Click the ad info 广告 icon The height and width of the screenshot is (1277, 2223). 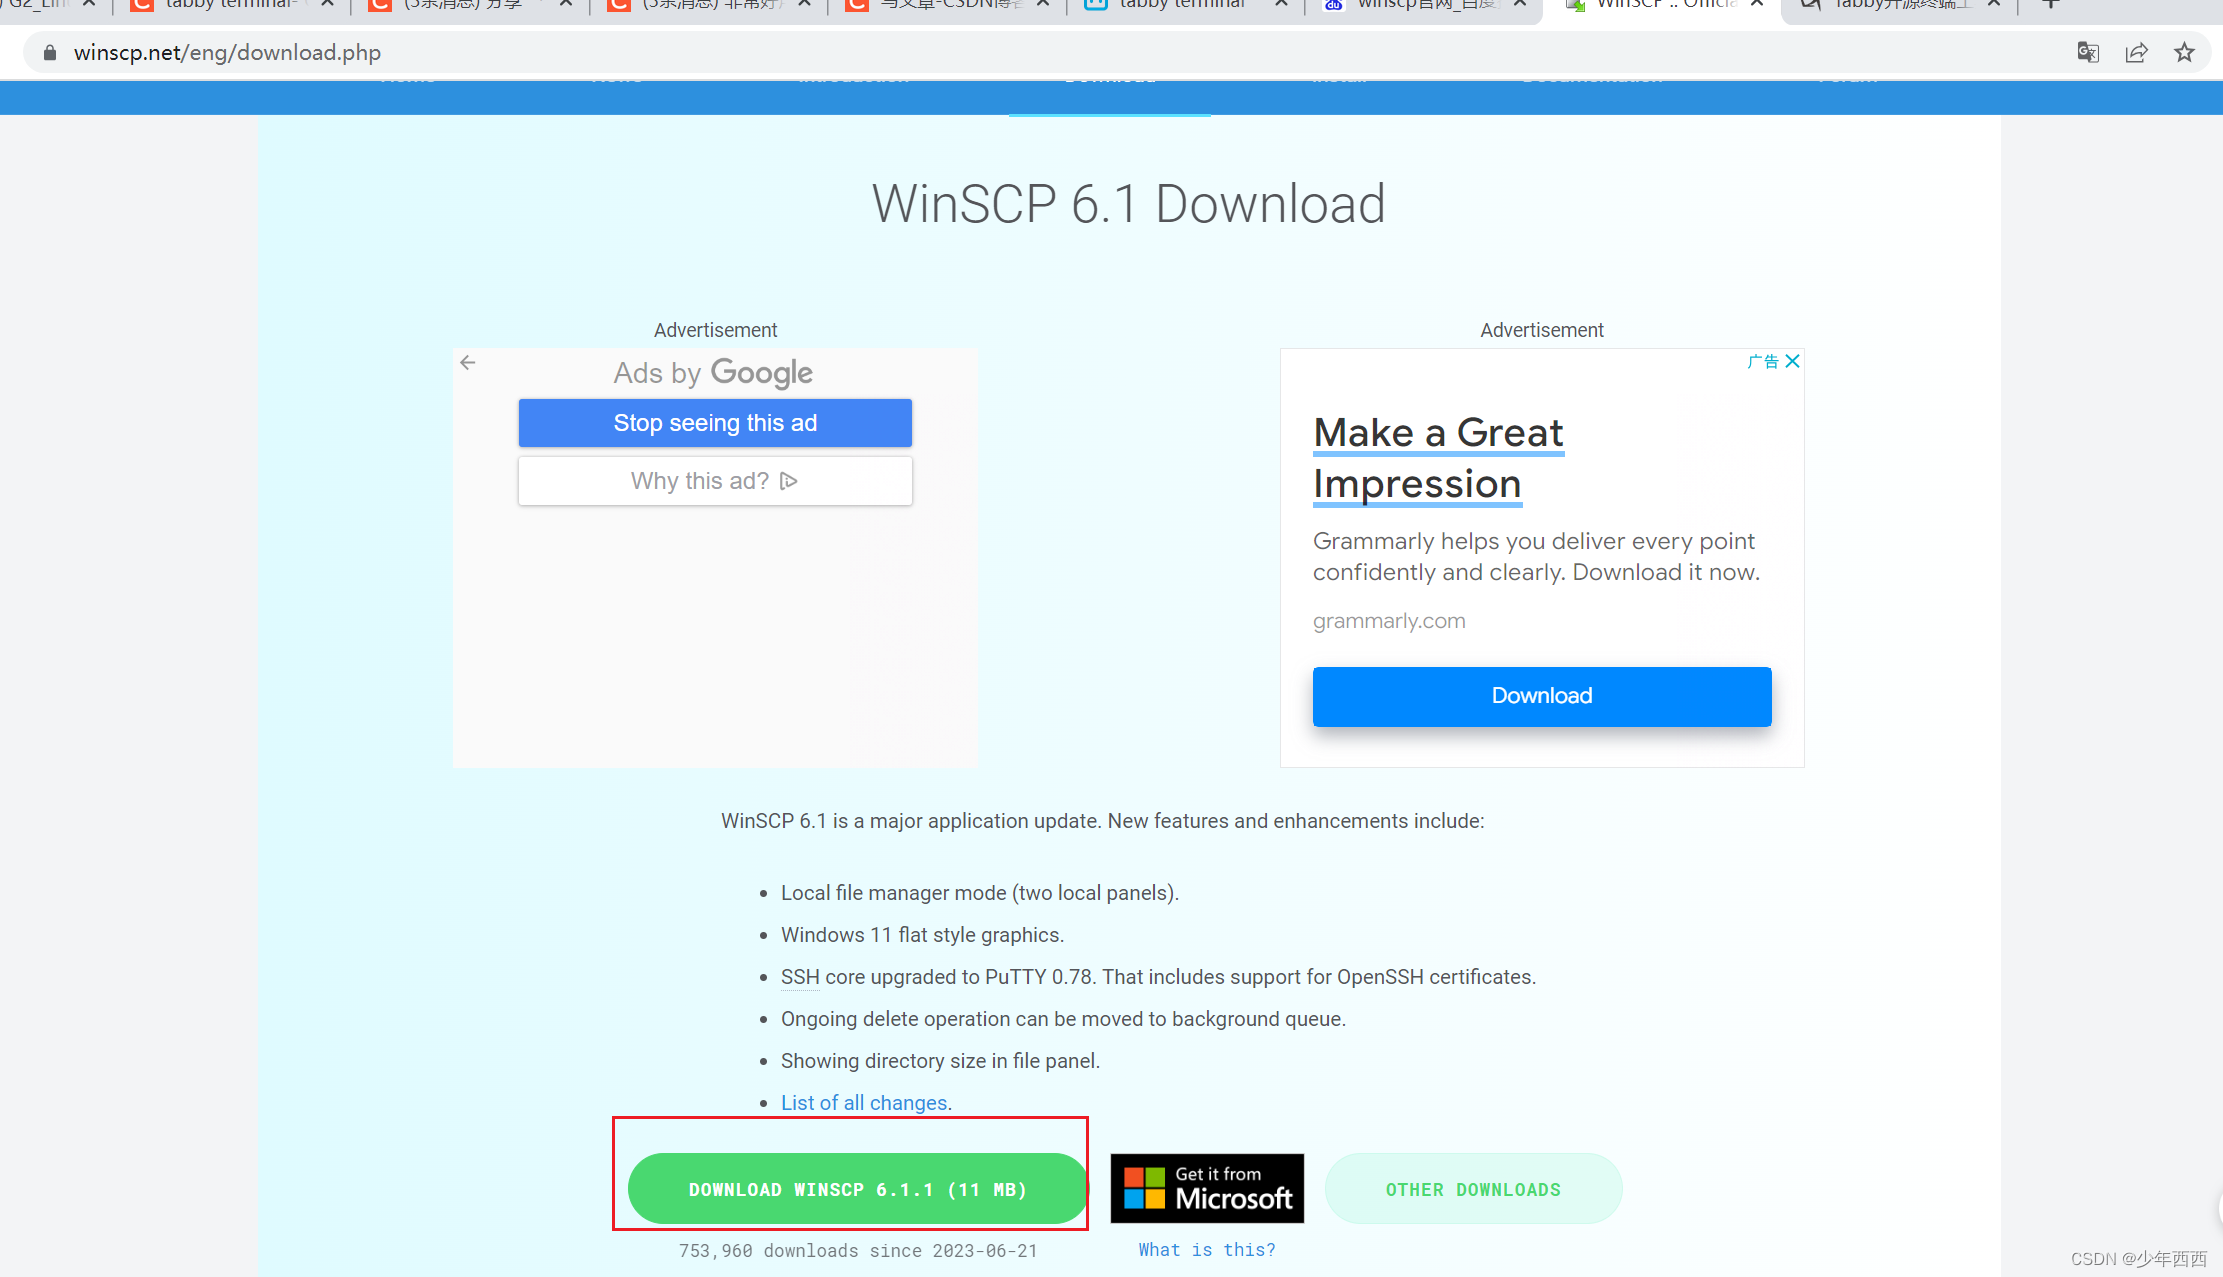tap(1762, 361)
